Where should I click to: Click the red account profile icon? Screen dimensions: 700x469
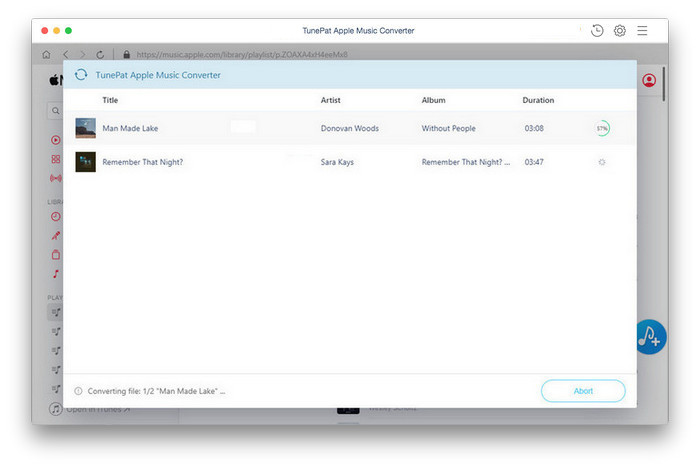[649, 80]
